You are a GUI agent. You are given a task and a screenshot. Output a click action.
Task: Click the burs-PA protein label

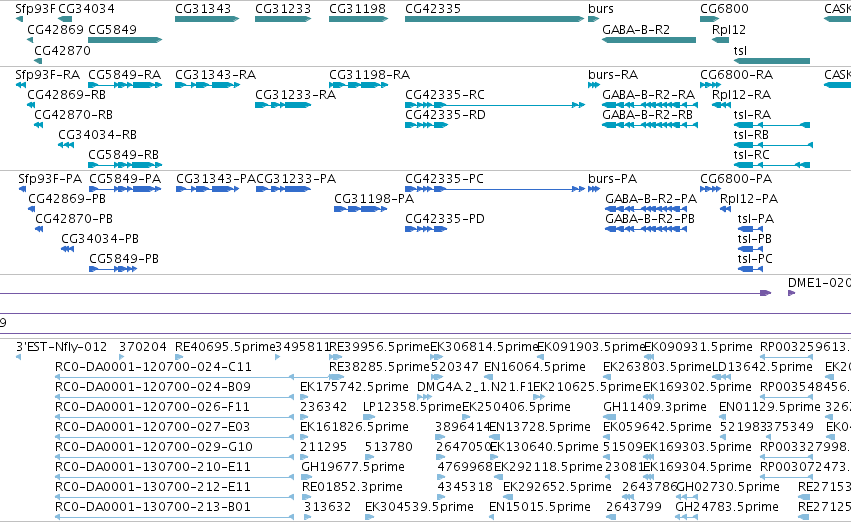point(613,179)
